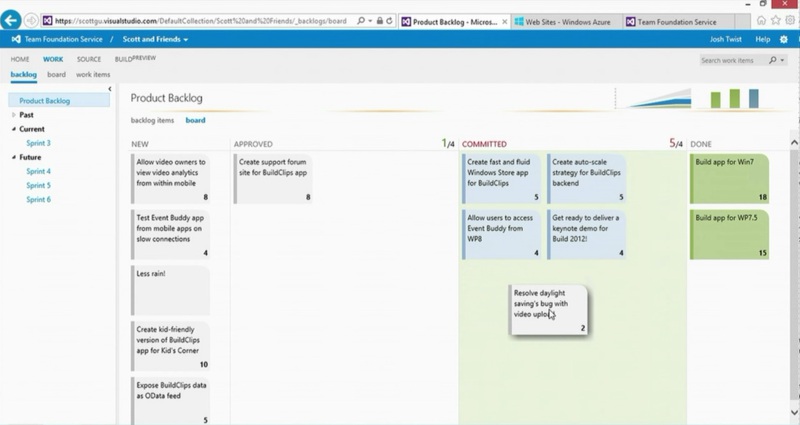800x425 pixels.
Task: Select the Build app for Win7 card
Action: [x=730, y=179]
